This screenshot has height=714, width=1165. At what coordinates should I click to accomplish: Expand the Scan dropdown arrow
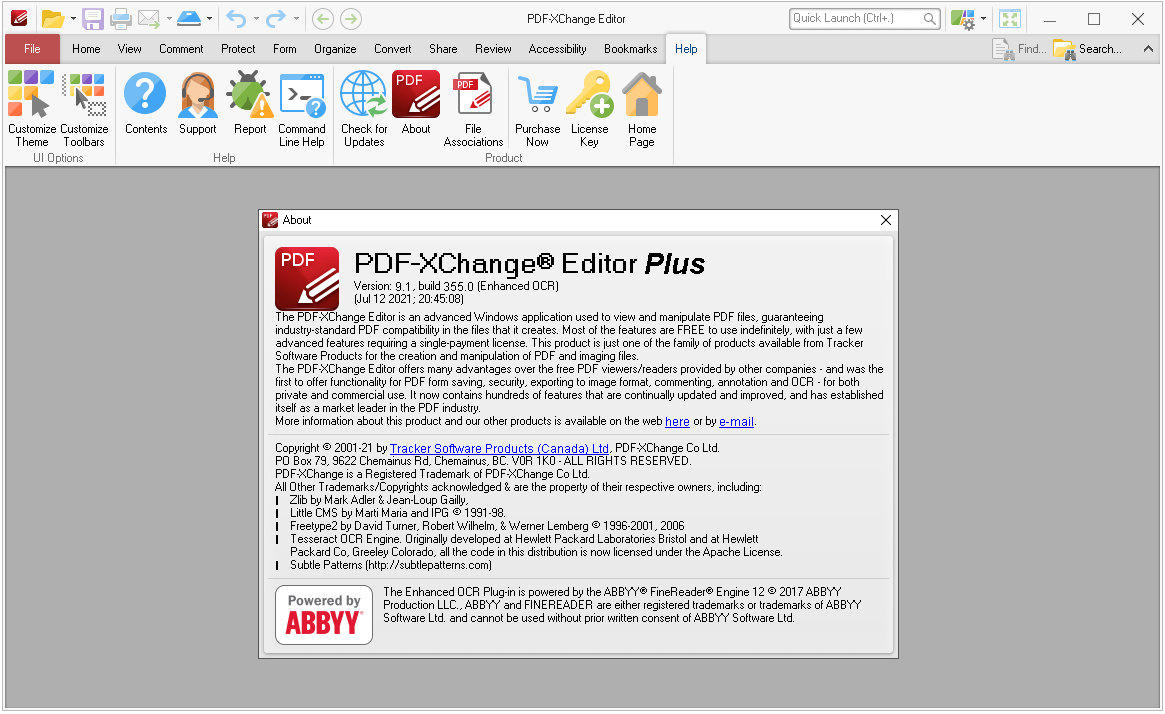209,19
